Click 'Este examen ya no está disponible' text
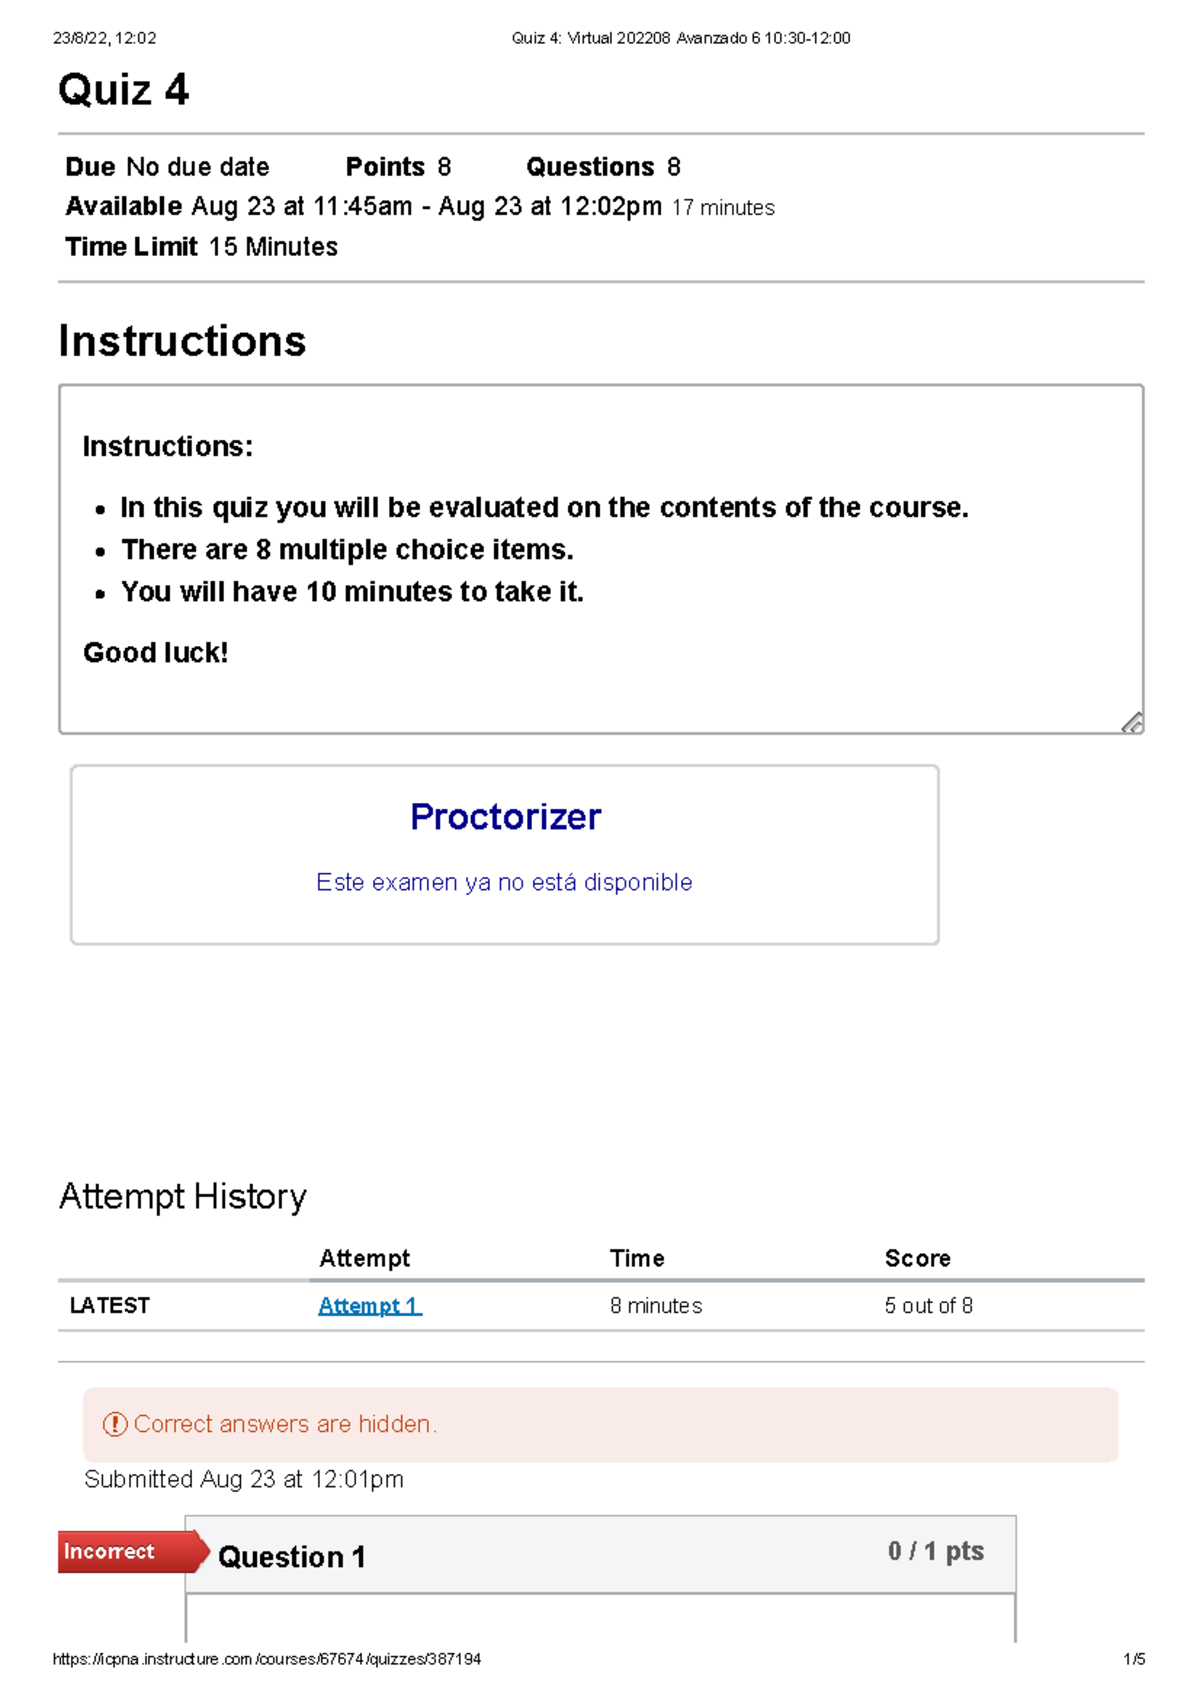 (x=504, y=882)
